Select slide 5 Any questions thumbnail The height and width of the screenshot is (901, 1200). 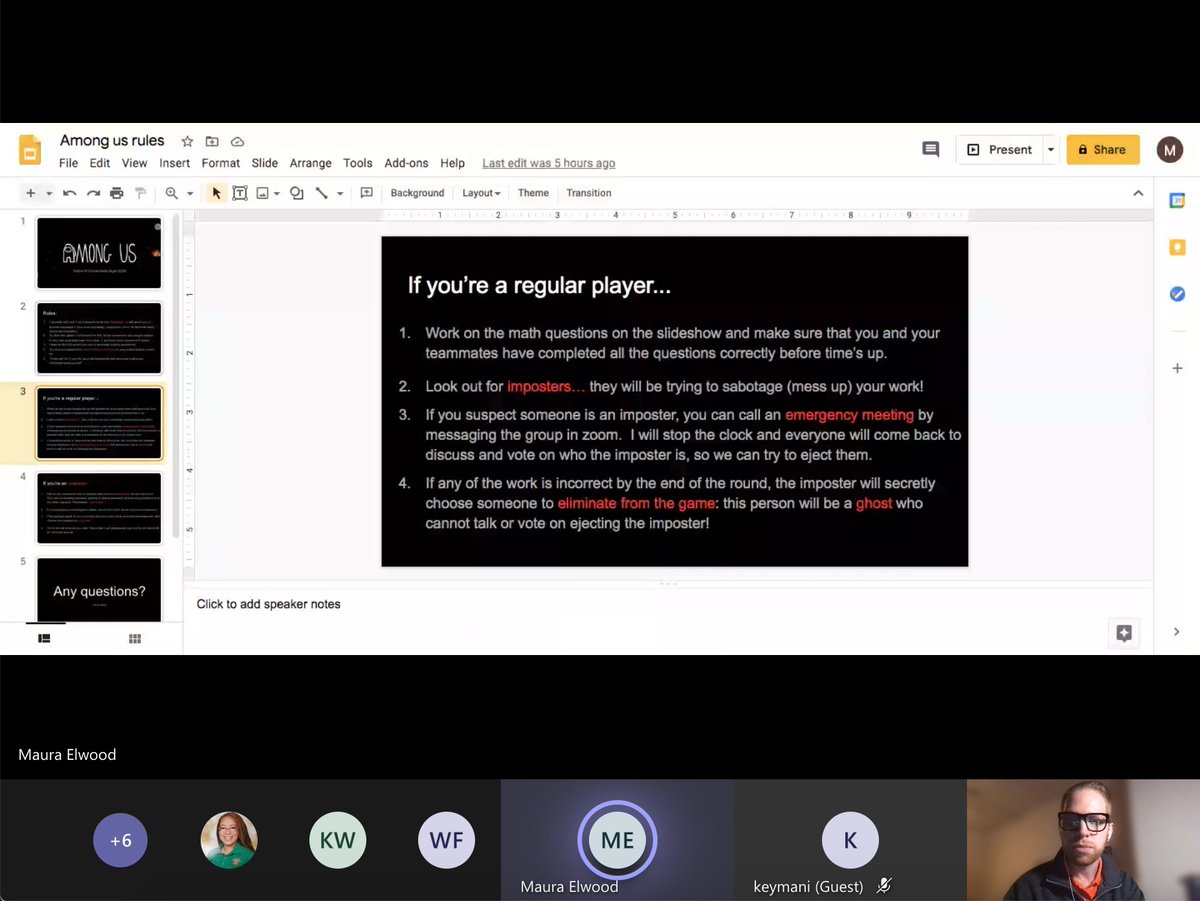click(x=99, y=590)
